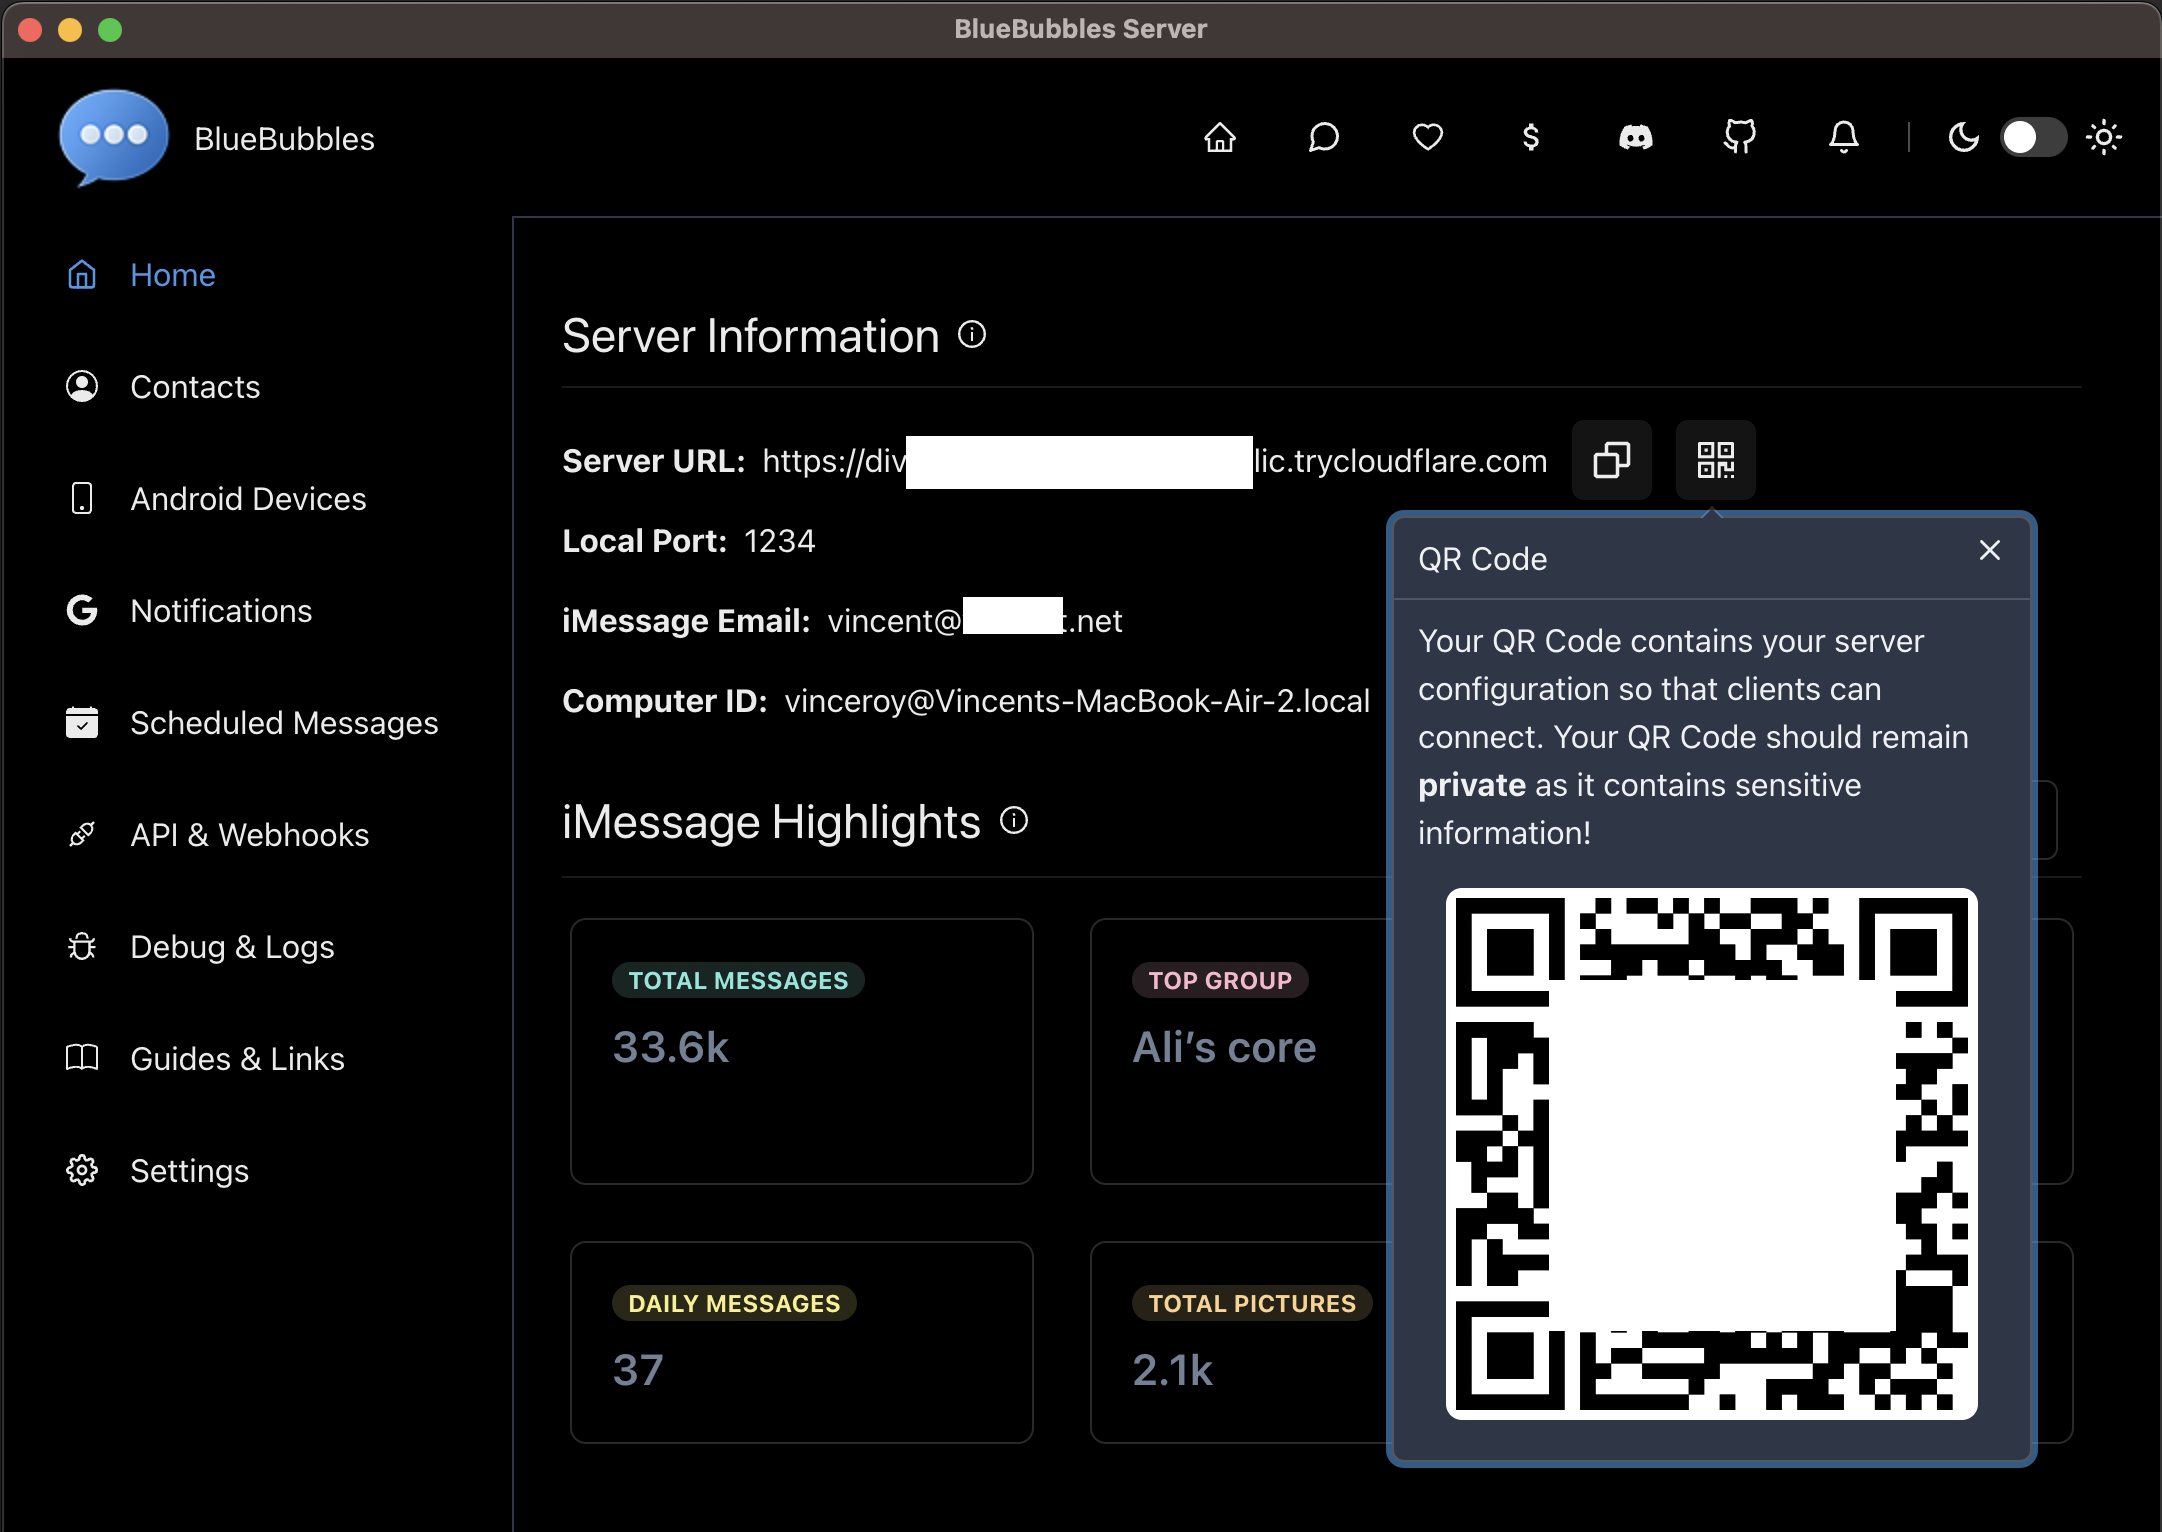Viewport: 2162px width, 1532px height.
Task: Open Guides & Links in the sidebar
Action: coord(205,1059)
